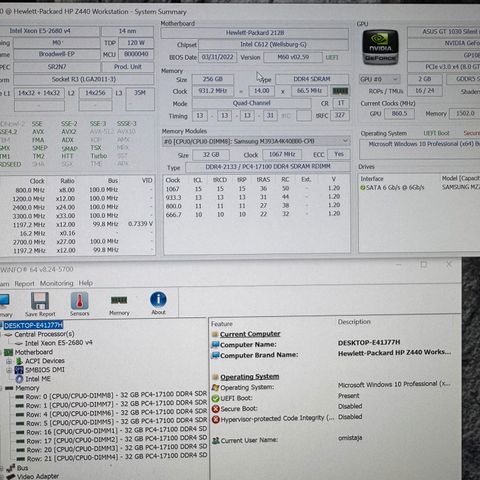Open the GPU #0 selector dropdown

pos(395,79)
